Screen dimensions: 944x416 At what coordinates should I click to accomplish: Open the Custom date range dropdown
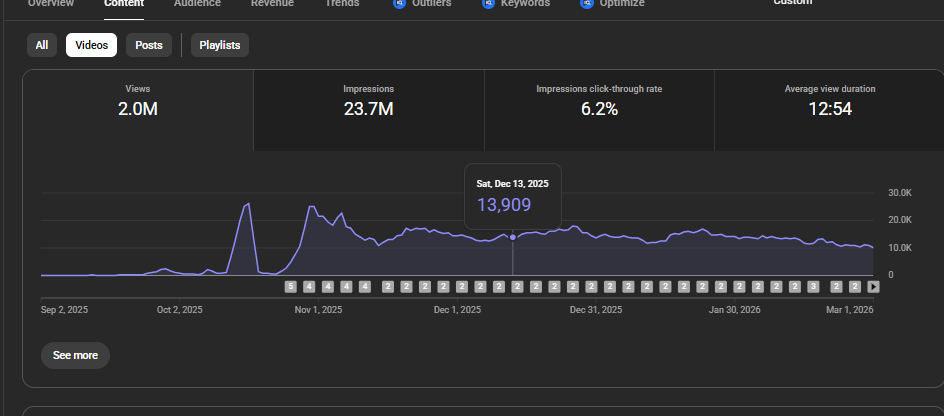point(792,4)
